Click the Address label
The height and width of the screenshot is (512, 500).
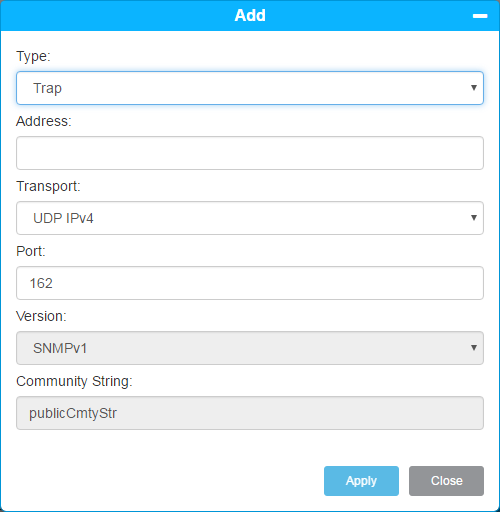point(44,121)
